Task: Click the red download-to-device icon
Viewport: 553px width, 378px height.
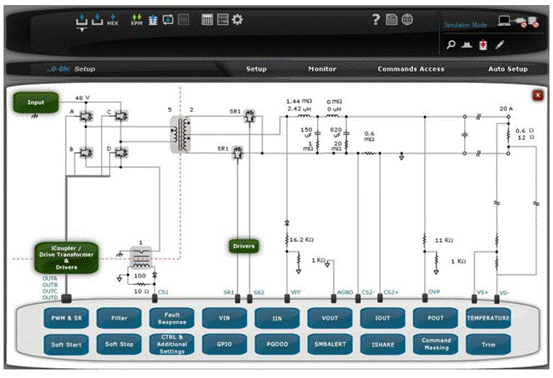Action: tap(483, 45)
